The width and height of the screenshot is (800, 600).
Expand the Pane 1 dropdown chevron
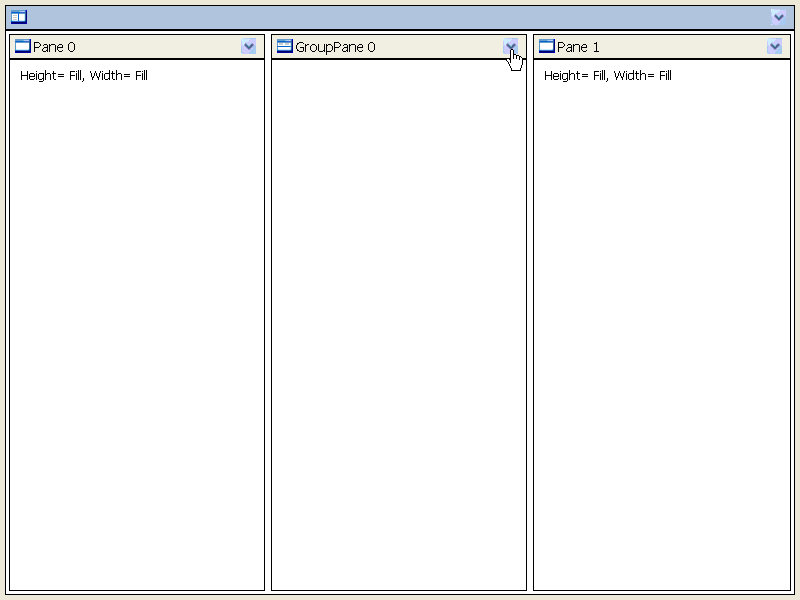774,47
